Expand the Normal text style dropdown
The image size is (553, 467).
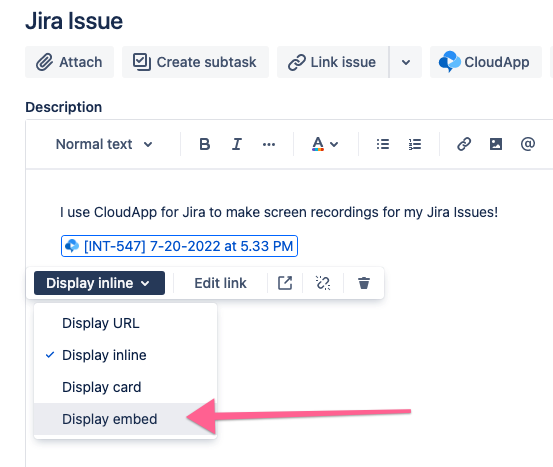tap(104, 144)
